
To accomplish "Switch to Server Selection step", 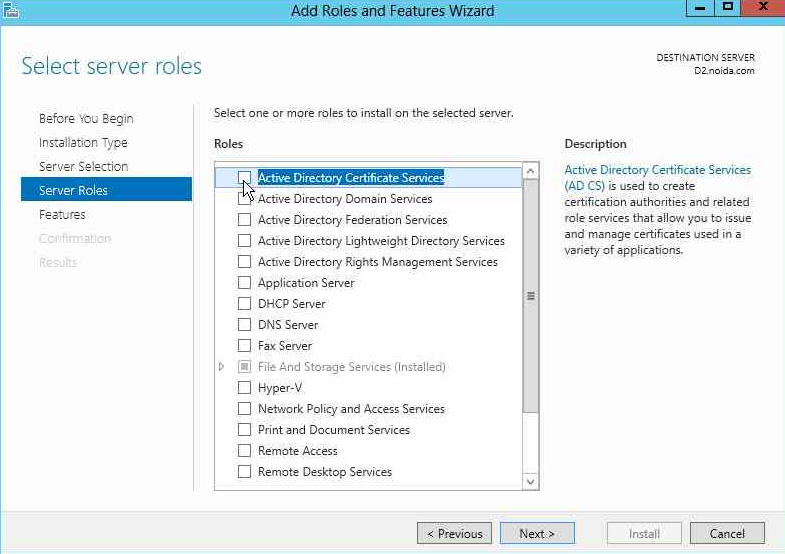I will tap(84, 167).
